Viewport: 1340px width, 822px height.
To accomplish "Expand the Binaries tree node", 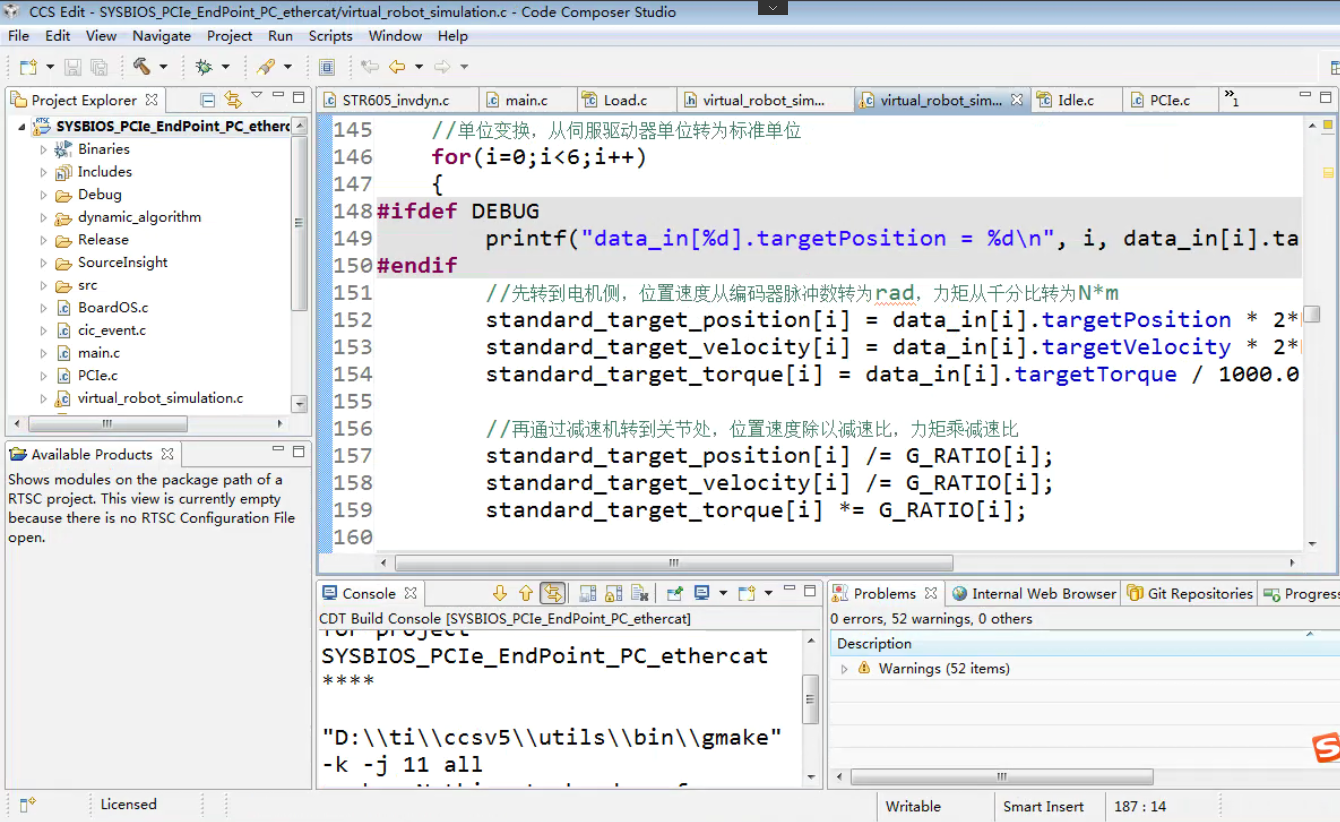I will 43,149.
